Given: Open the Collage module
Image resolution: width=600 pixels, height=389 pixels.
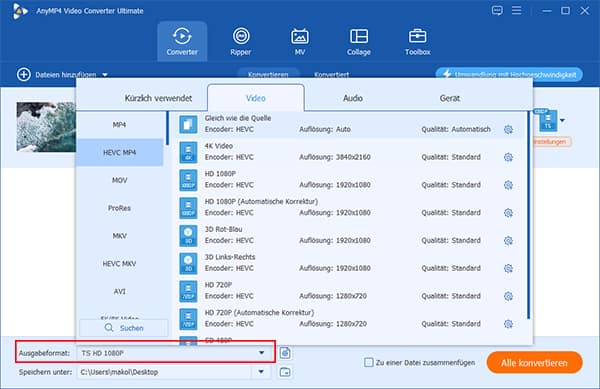Looking at the screenshot, I should [359, 41].
